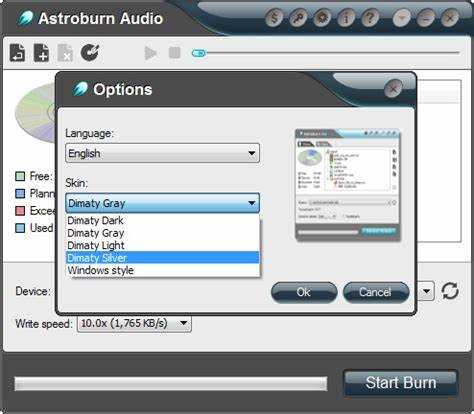Click the Write speed label
This screenshot has width=474, height=414.
click(x=44, y=324)
